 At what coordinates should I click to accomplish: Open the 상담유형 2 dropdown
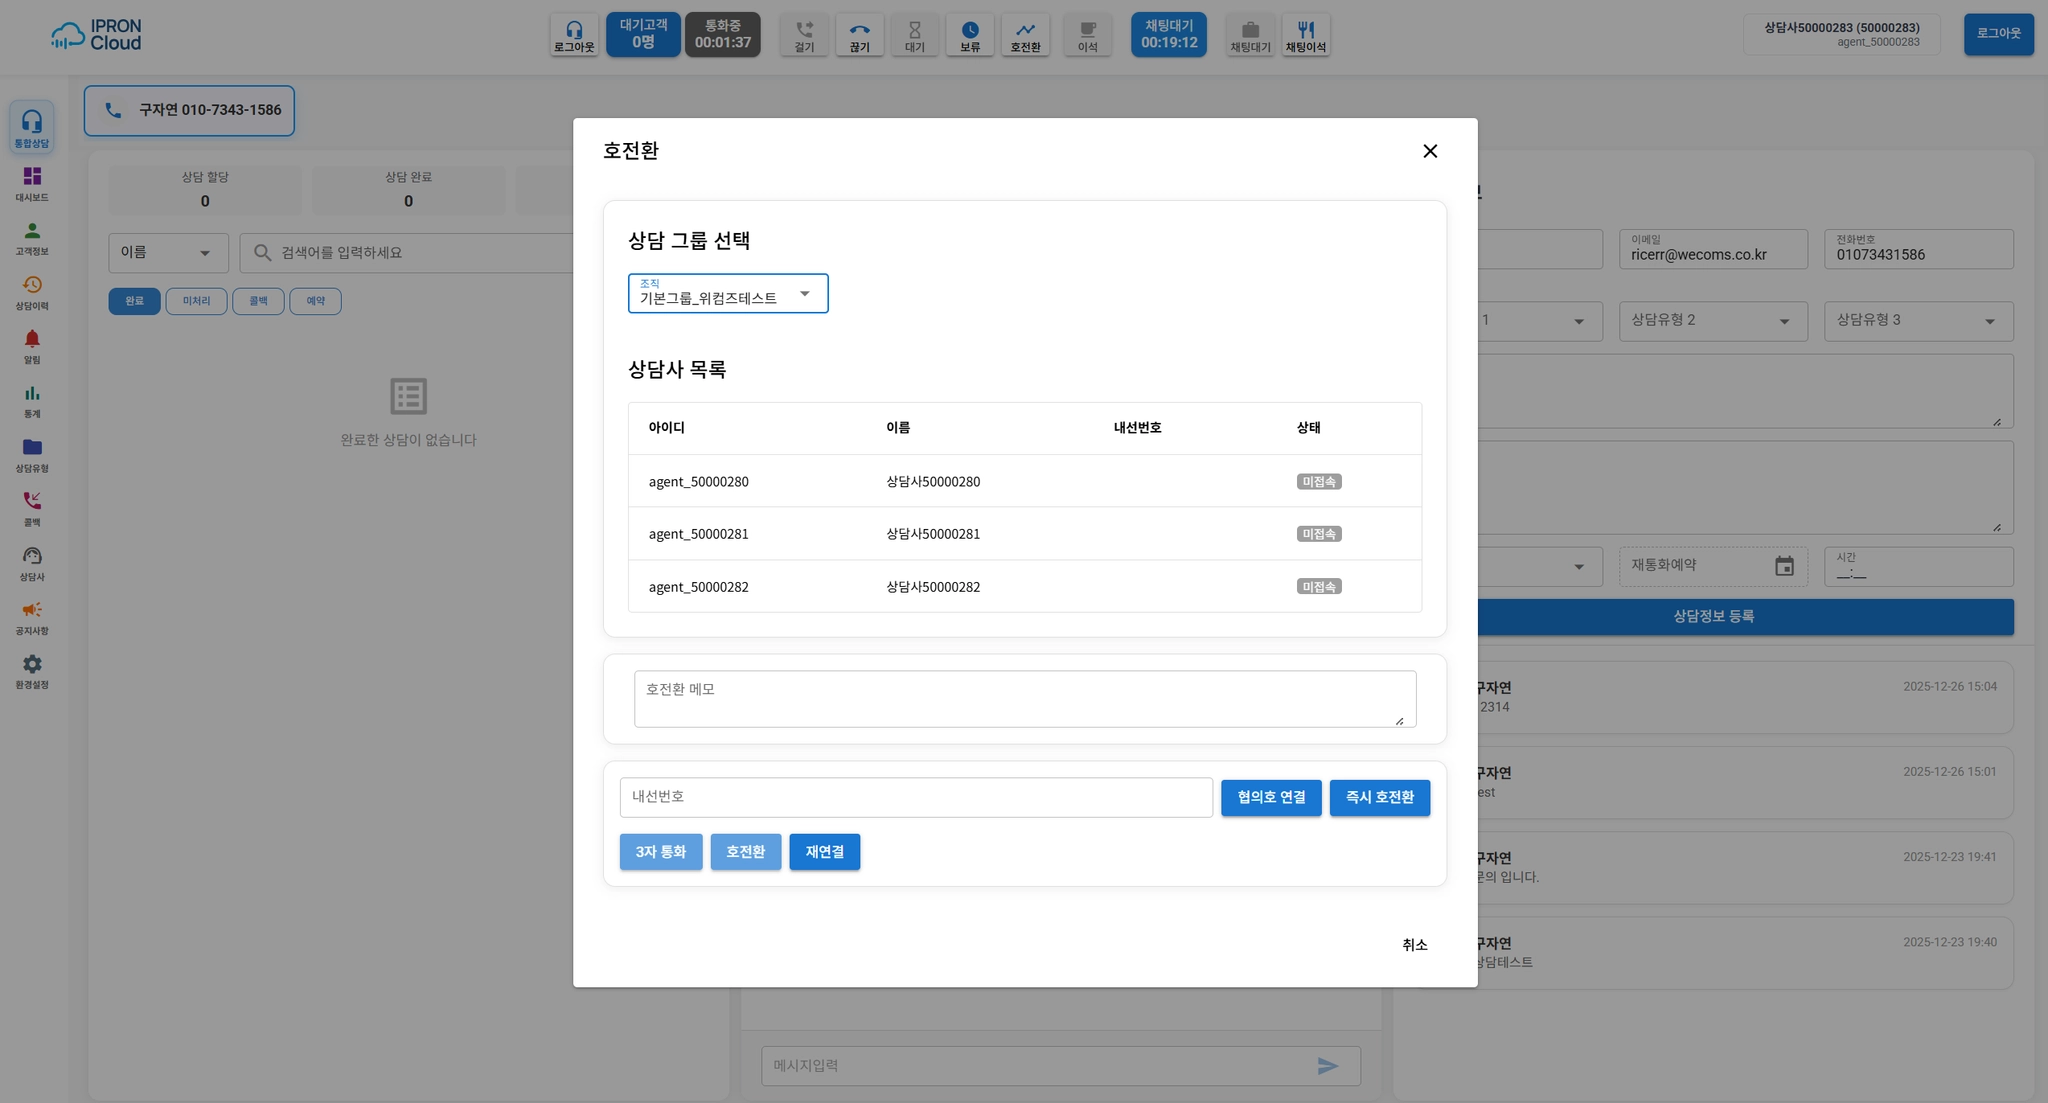[1712, 321]
